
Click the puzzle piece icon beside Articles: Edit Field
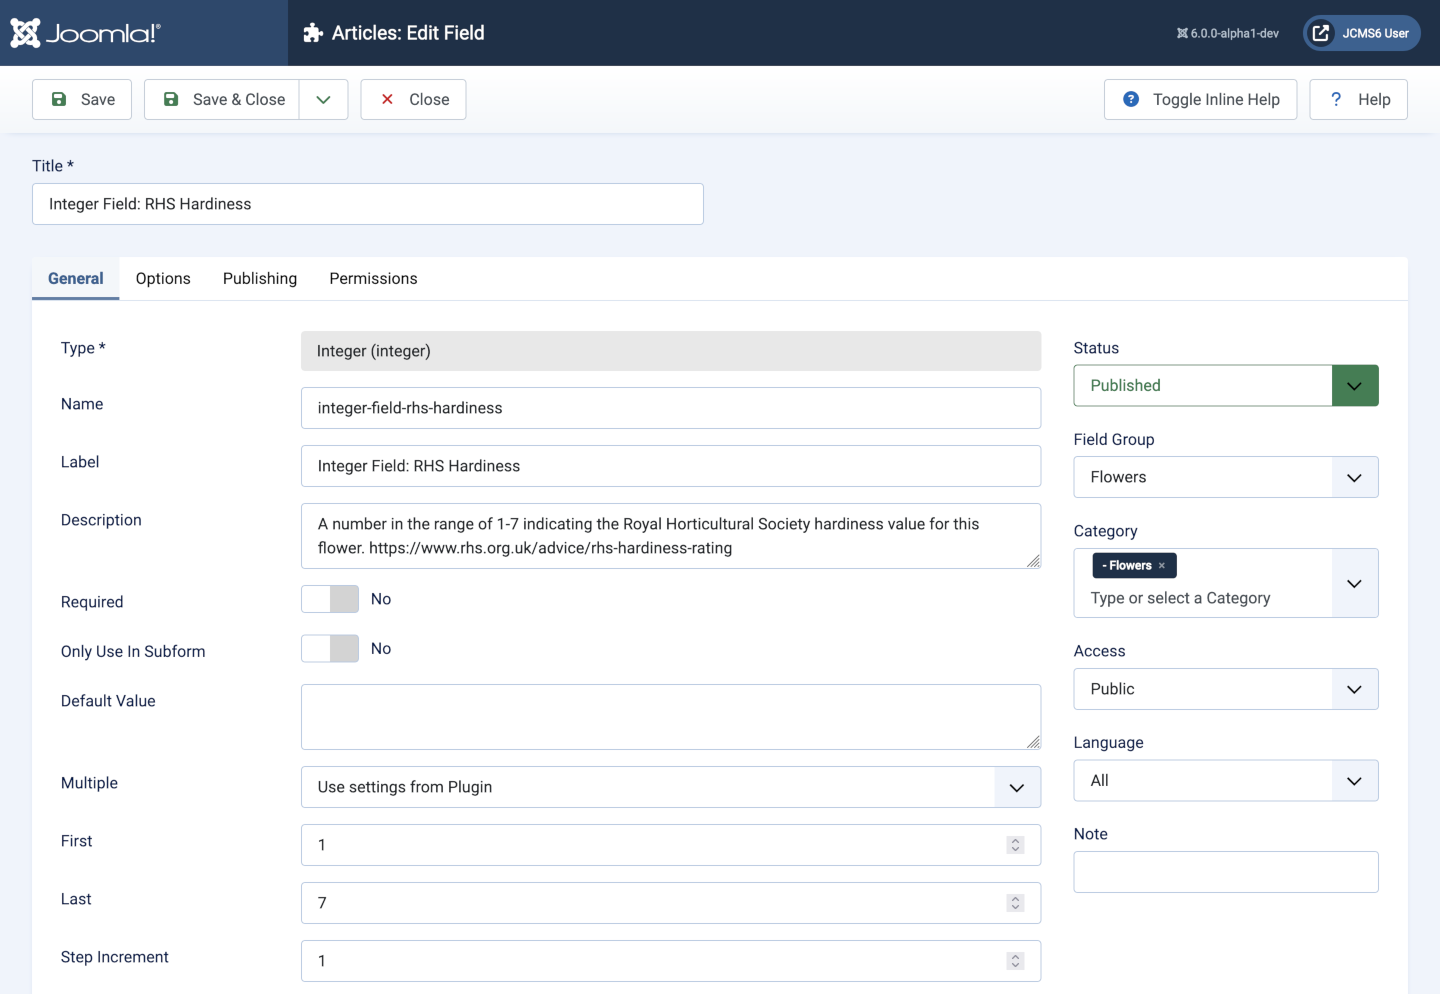point(313,33)
